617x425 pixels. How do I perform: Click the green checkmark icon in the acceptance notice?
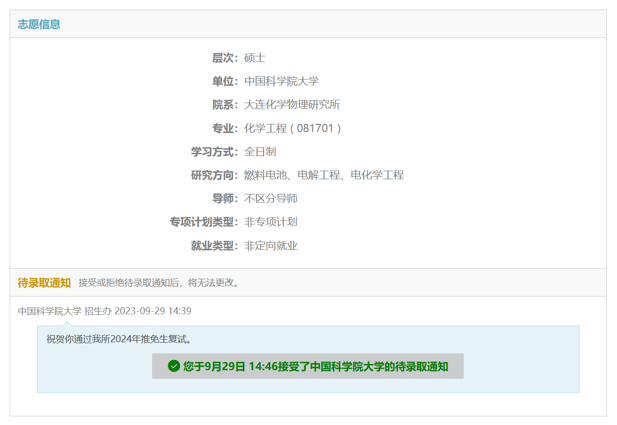pos(174,366)
